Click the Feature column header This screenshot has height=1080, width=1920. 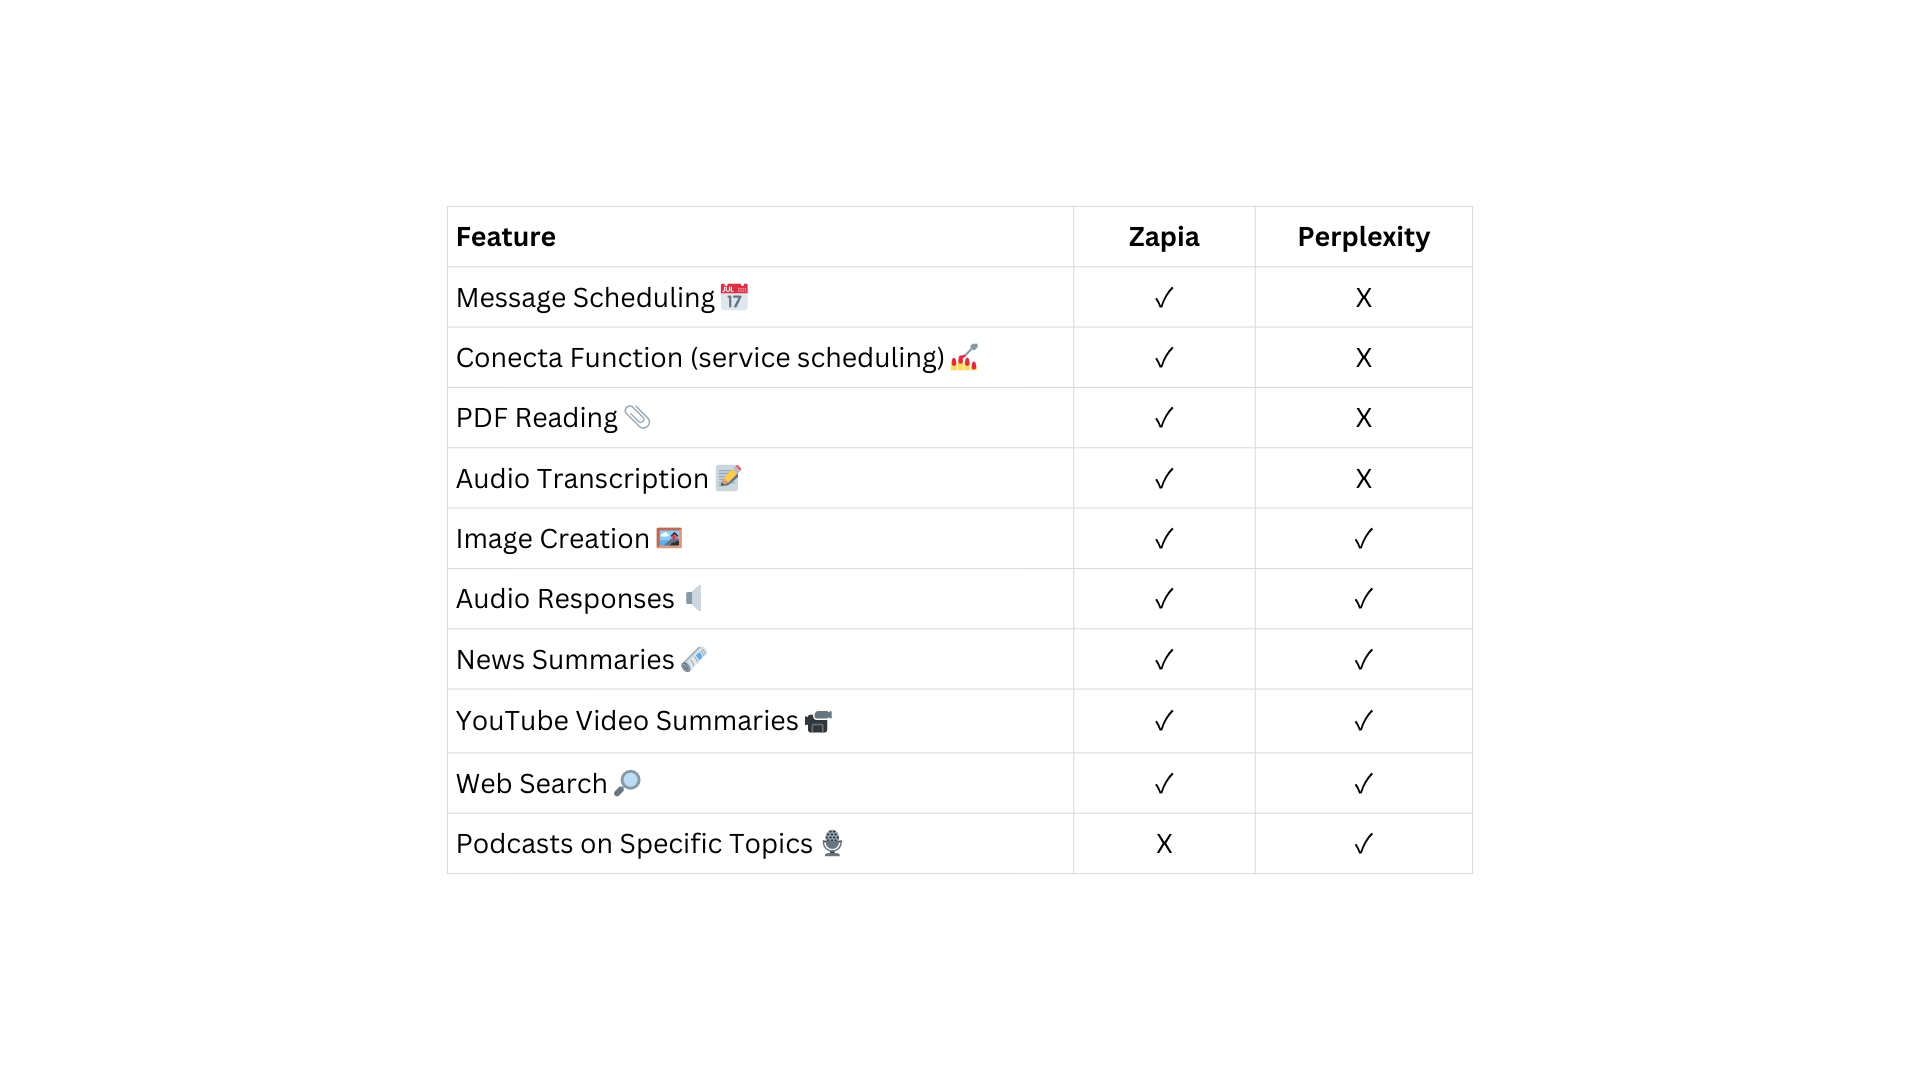click(506, 237)
